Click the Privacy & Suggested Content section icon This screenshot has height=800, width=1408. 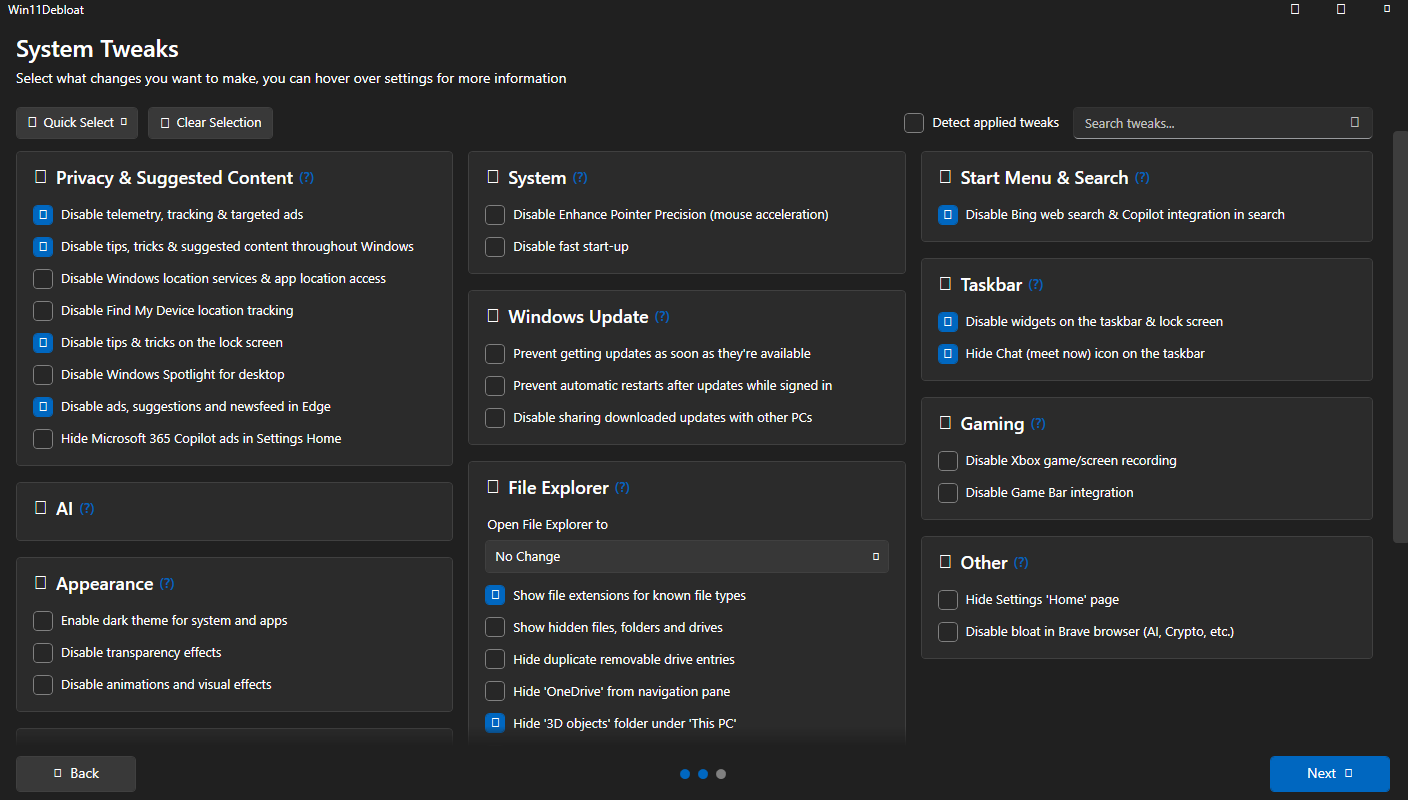click(x=41, y=177)
